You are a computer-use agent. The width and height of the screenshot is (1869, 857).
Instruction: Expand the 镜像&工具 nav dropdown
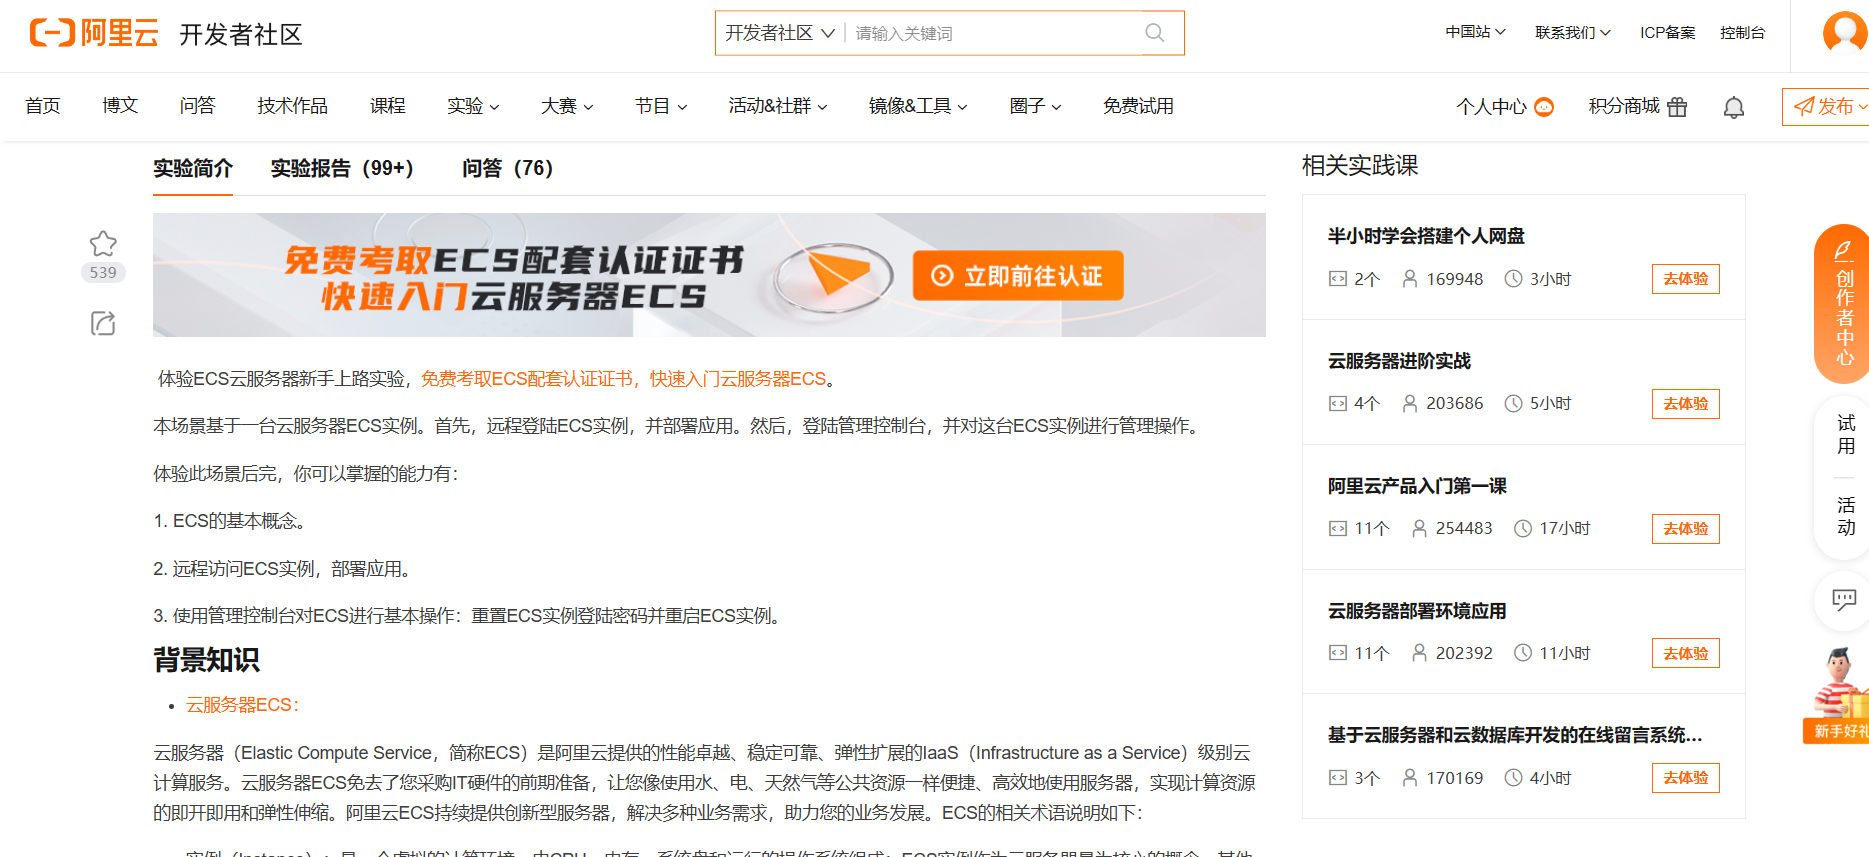click(918, 106)
